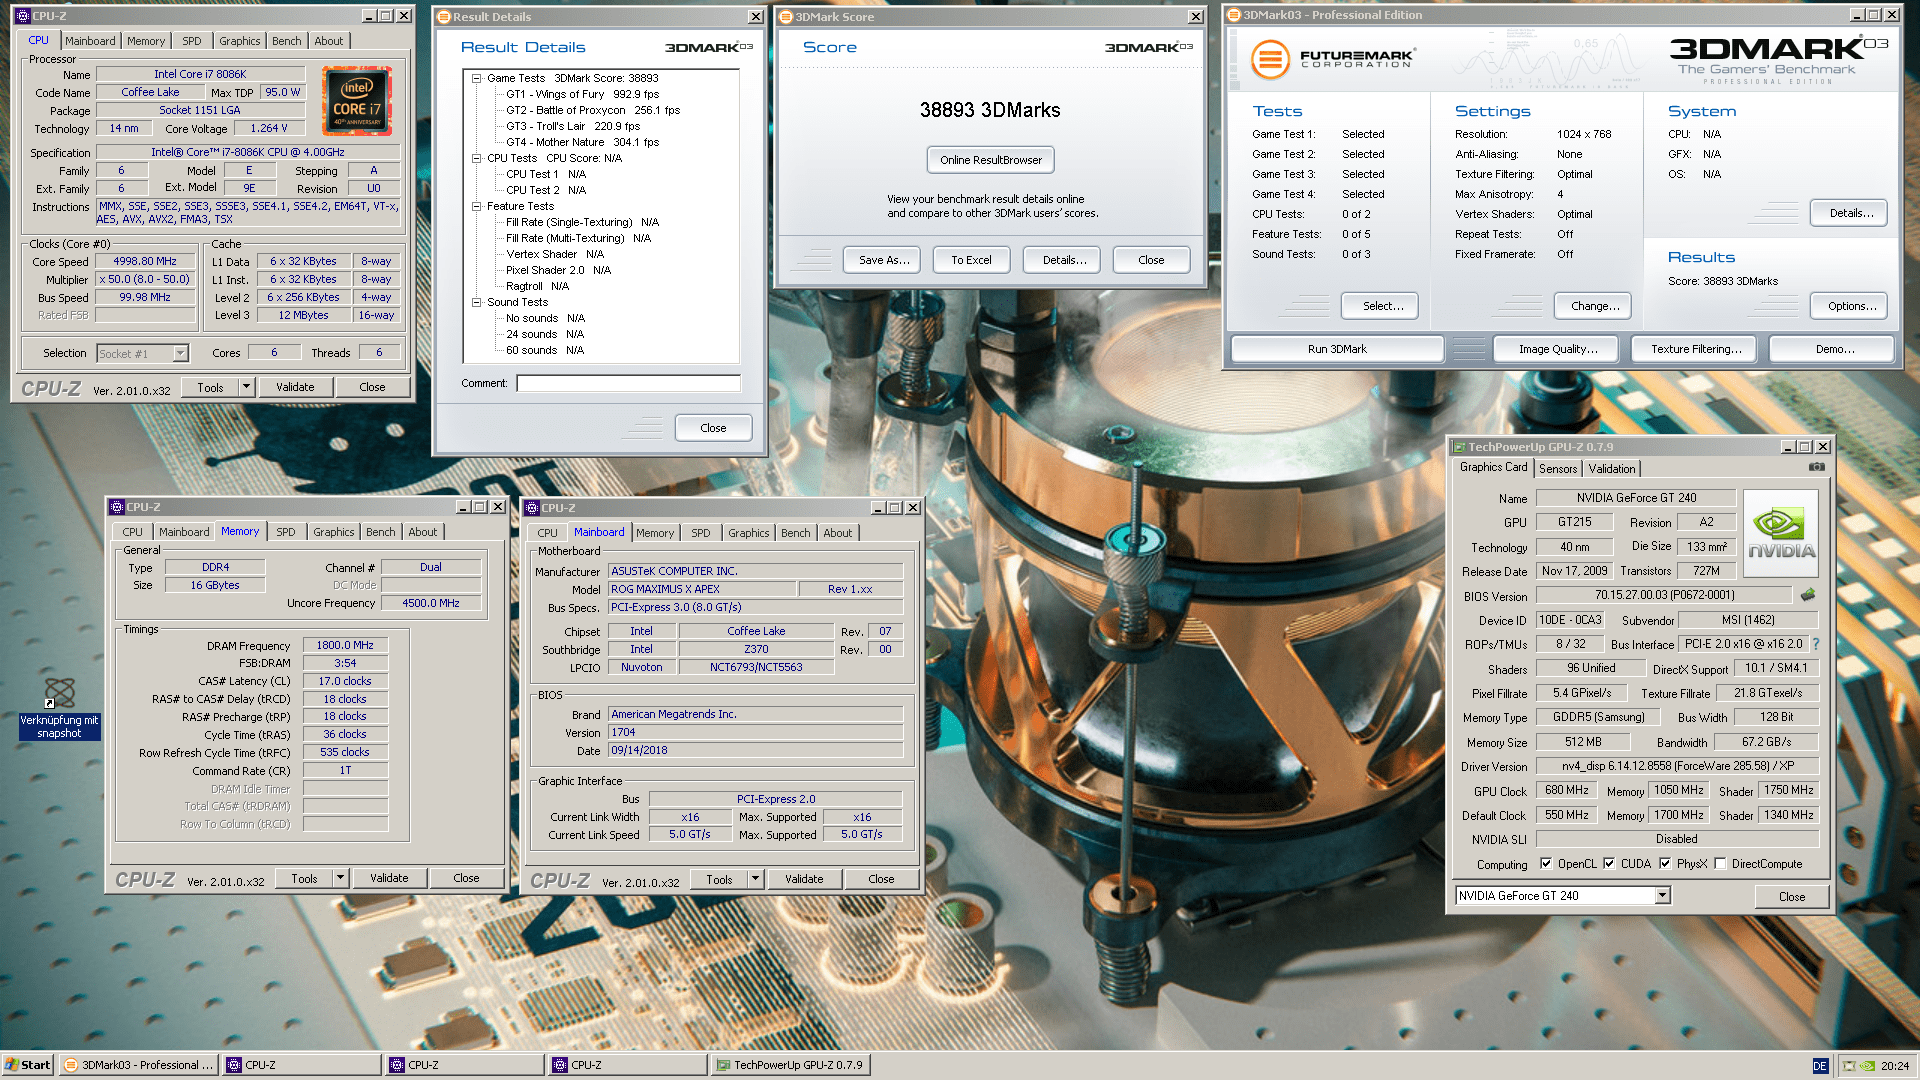
Task: Click the ROG MAXIMUS X APEX model field
Action: 702,589
